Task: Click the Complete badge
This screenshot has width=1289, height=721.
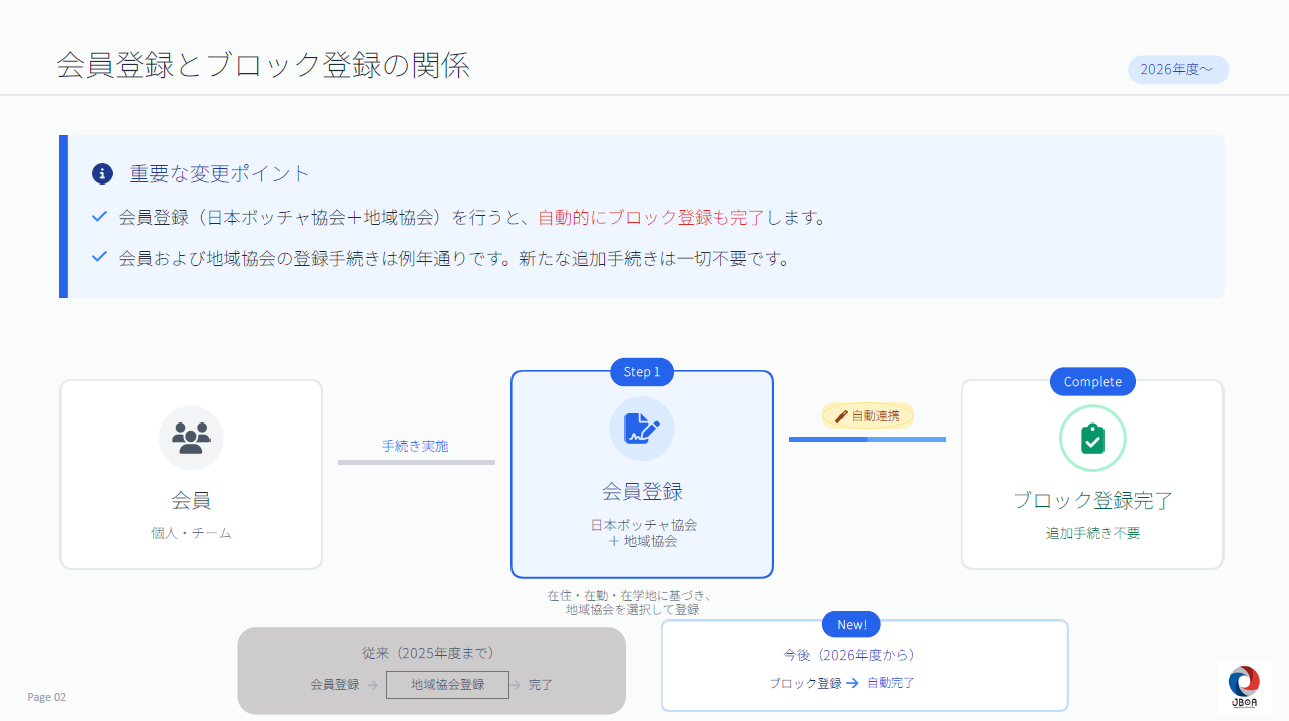Action: 1093,382
